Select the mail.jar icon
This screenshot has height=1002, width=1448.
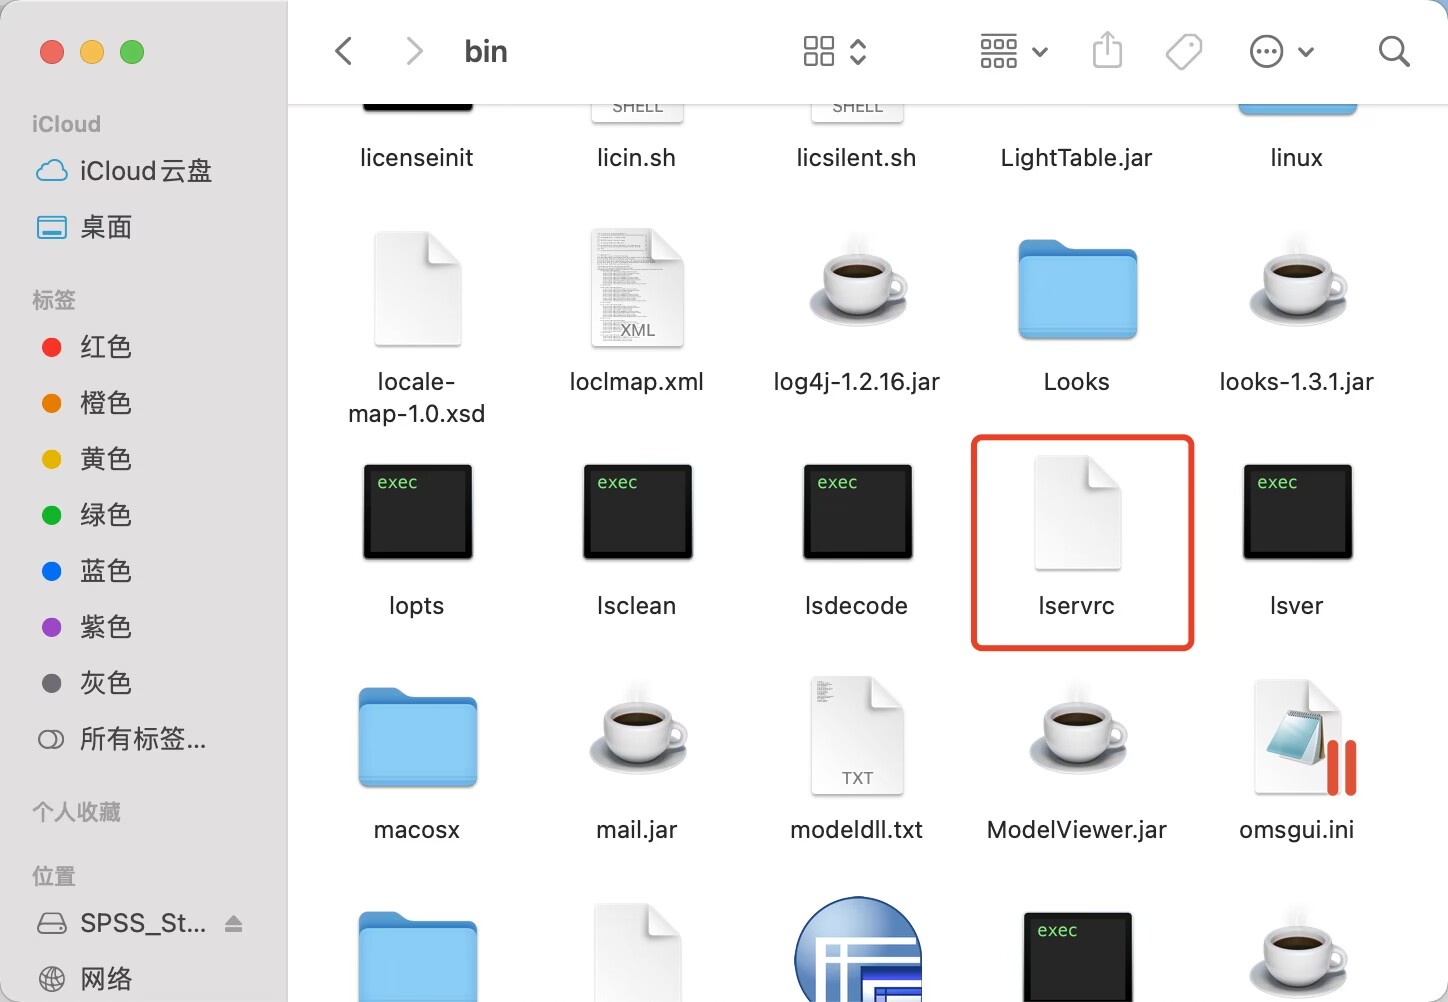tap(637, 730)
